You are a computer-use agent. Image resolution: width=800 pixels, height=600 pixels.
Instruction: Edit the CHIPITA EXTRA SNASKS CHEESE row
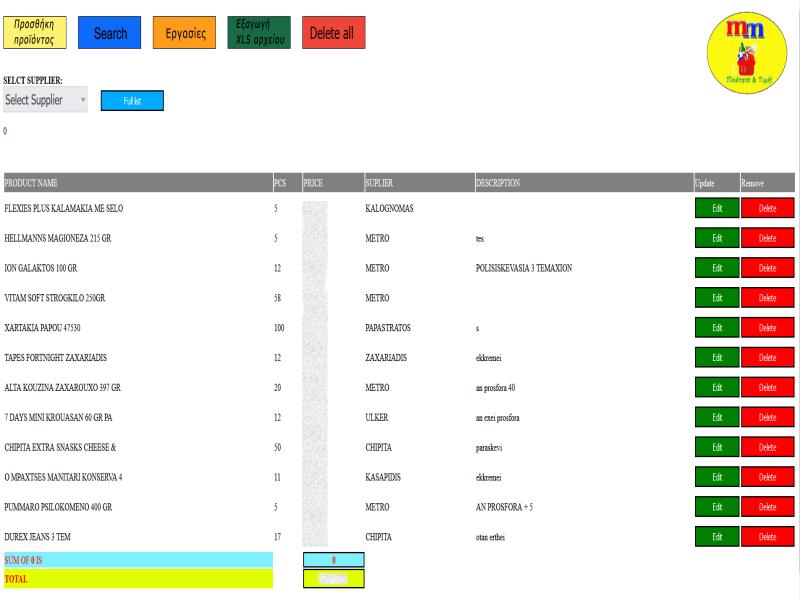click(717, 447)
